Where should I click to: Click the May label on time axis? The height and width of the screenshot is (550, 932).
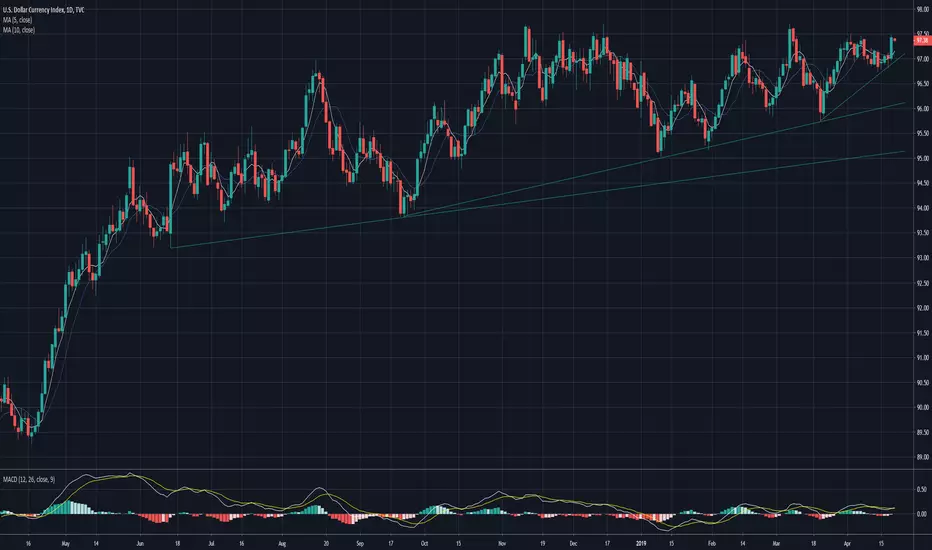click(x=65, y=543)
